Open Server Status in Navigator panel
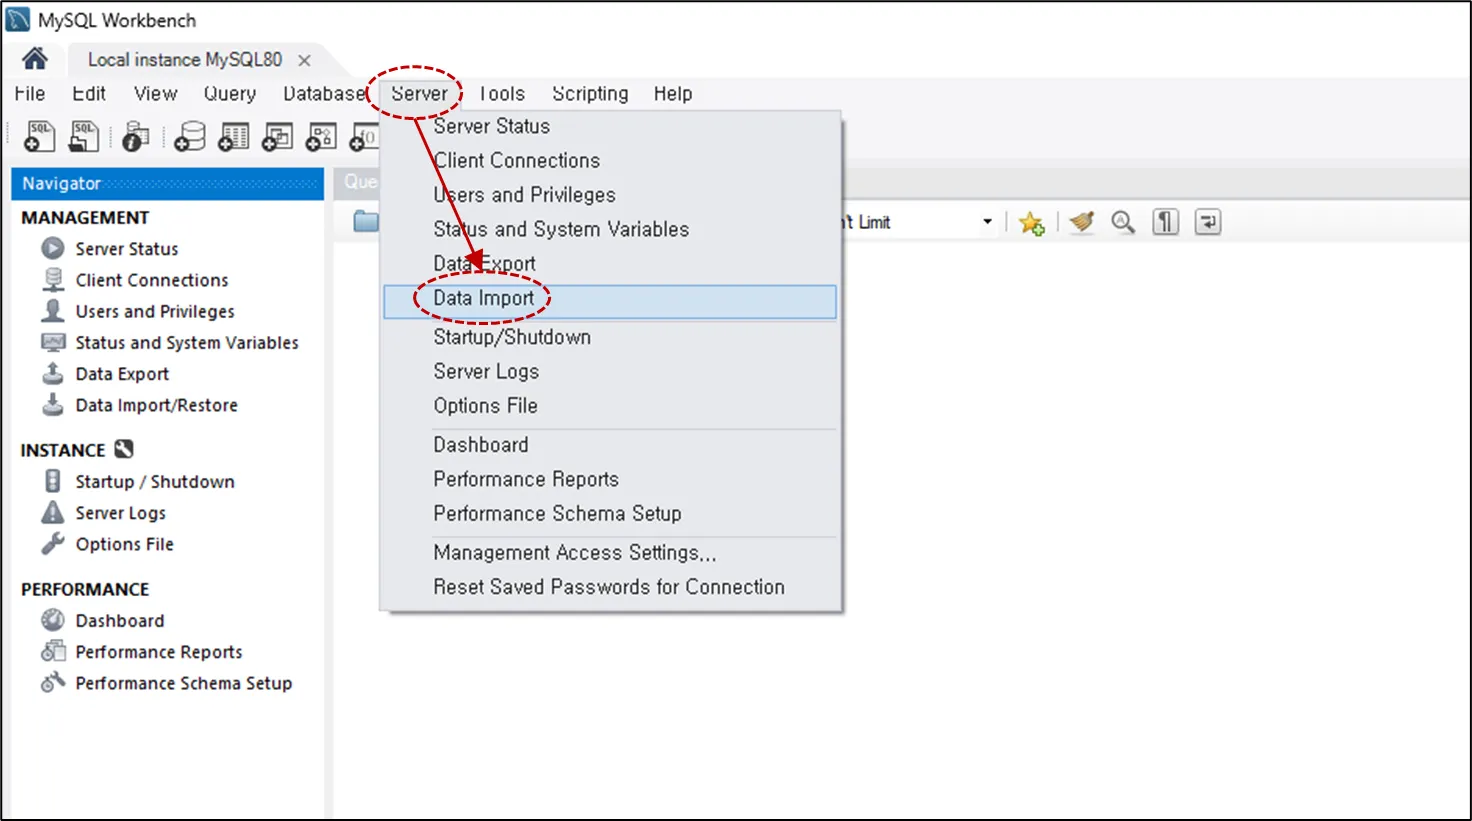1472x821 pixels. coord(126,249)
